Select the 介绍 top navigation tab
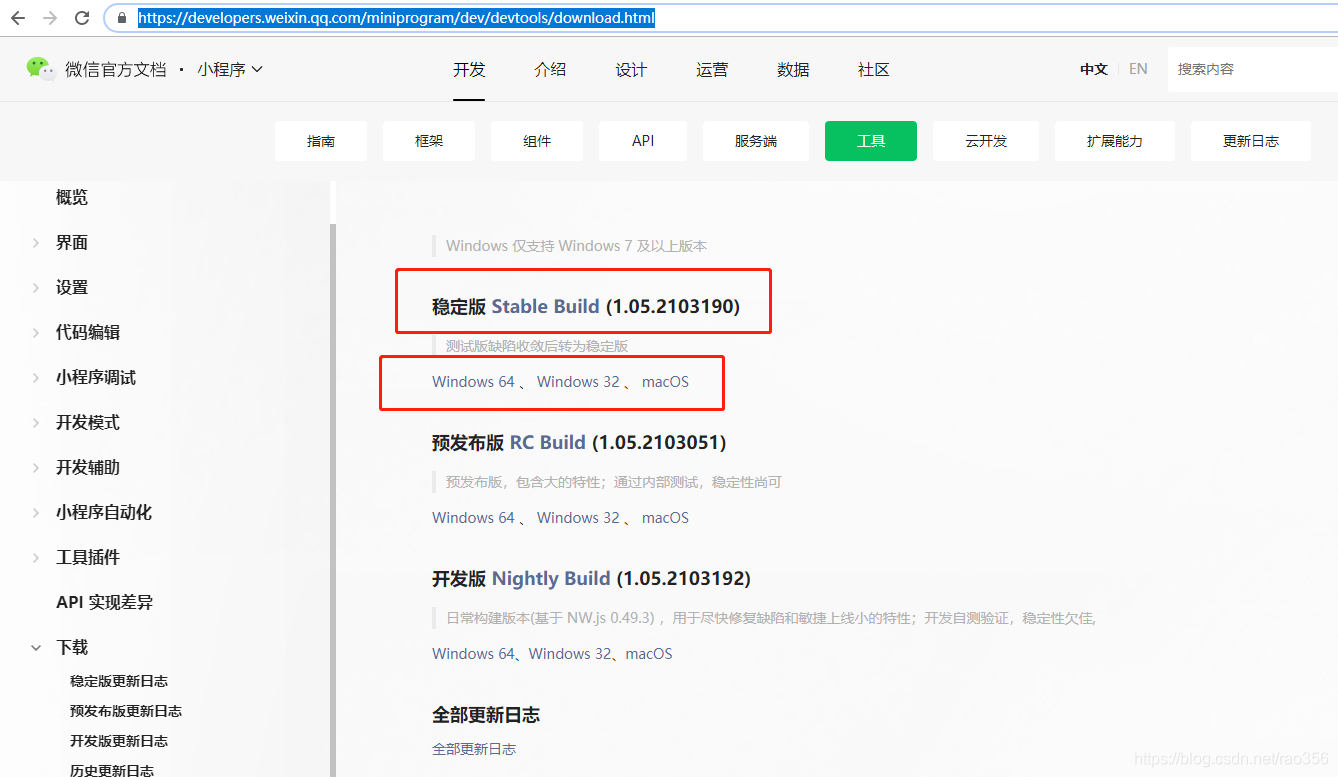1338x777 pixels. tap(550, 69)
